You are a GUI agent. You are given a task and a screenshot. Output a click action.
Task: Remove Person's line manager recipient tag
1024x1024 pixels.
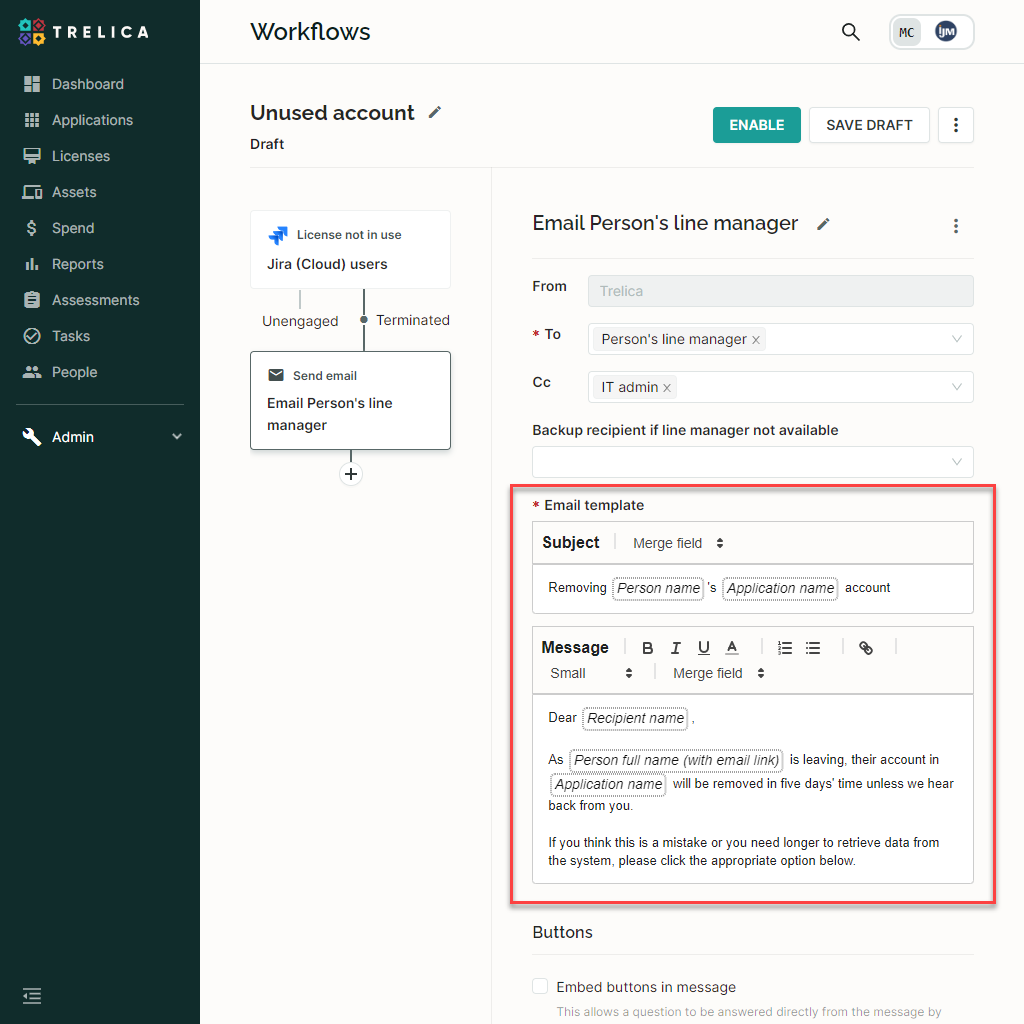click(756, 340)
